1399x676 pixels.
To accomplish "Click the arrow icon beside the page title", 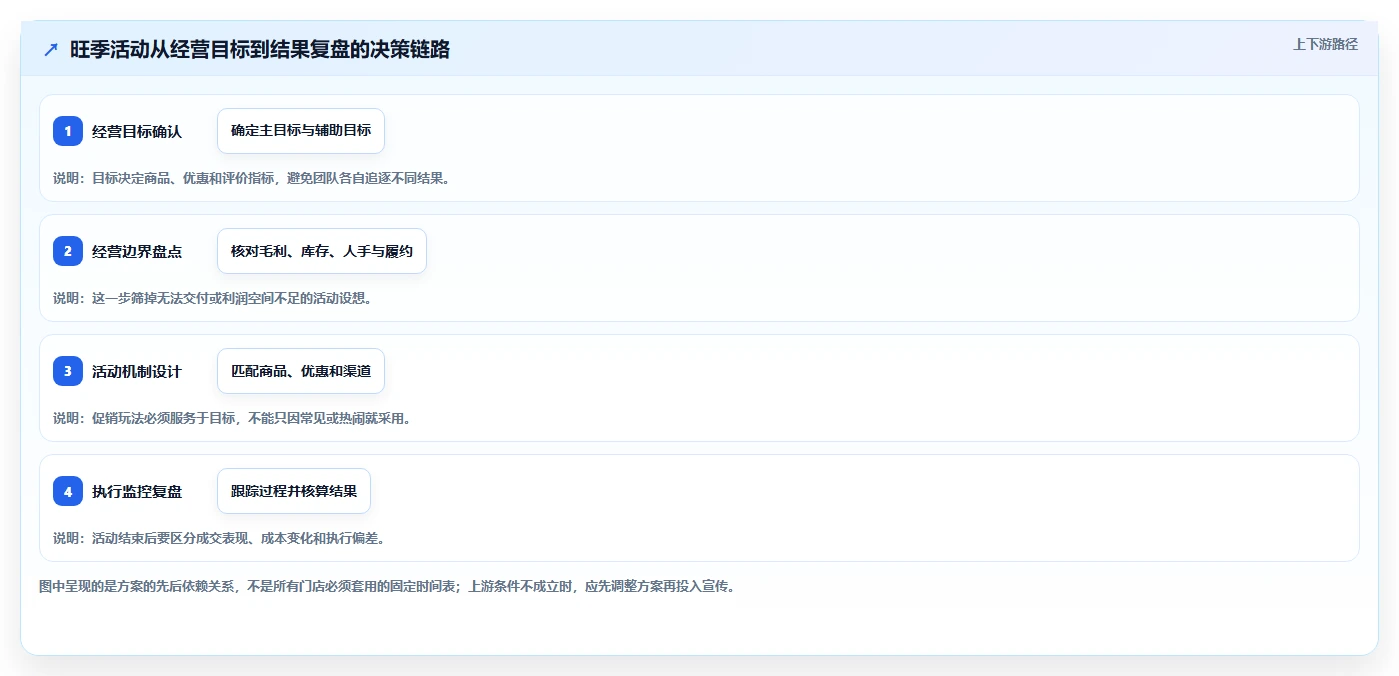I will [x=51, y=49].
